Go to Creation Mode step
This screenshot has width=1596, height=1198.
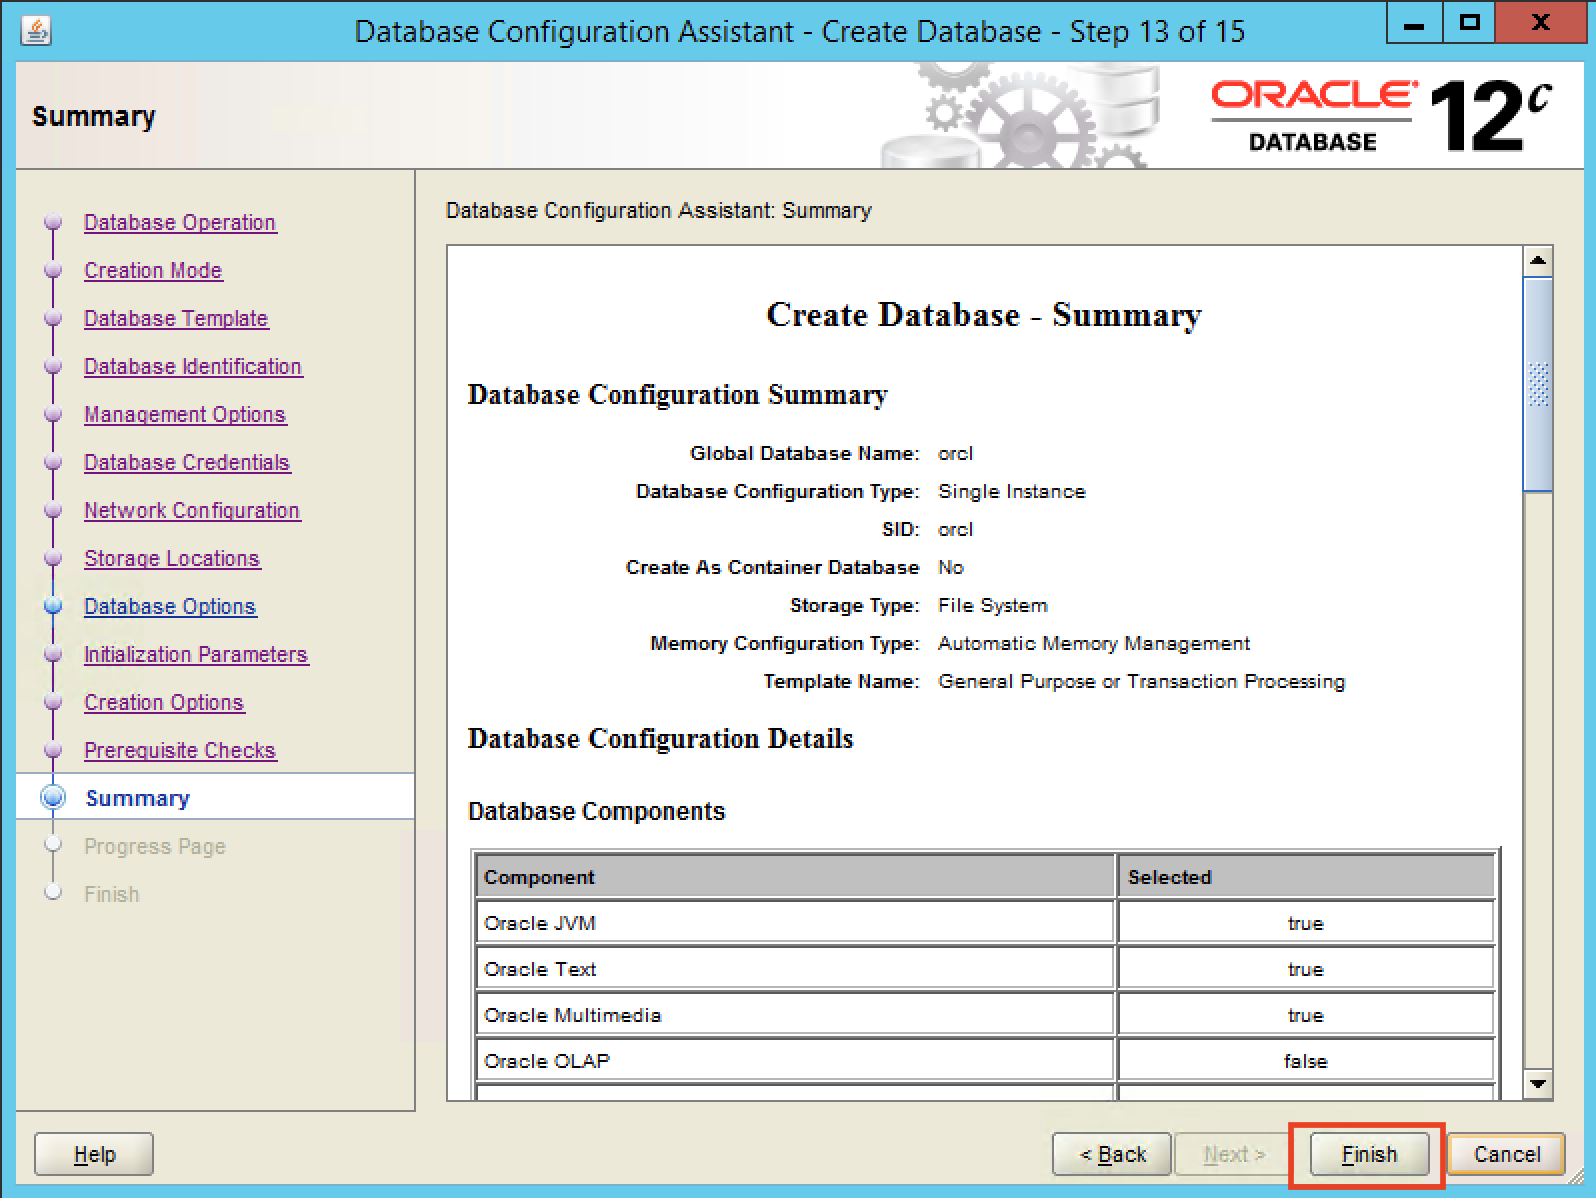[153, 270]
